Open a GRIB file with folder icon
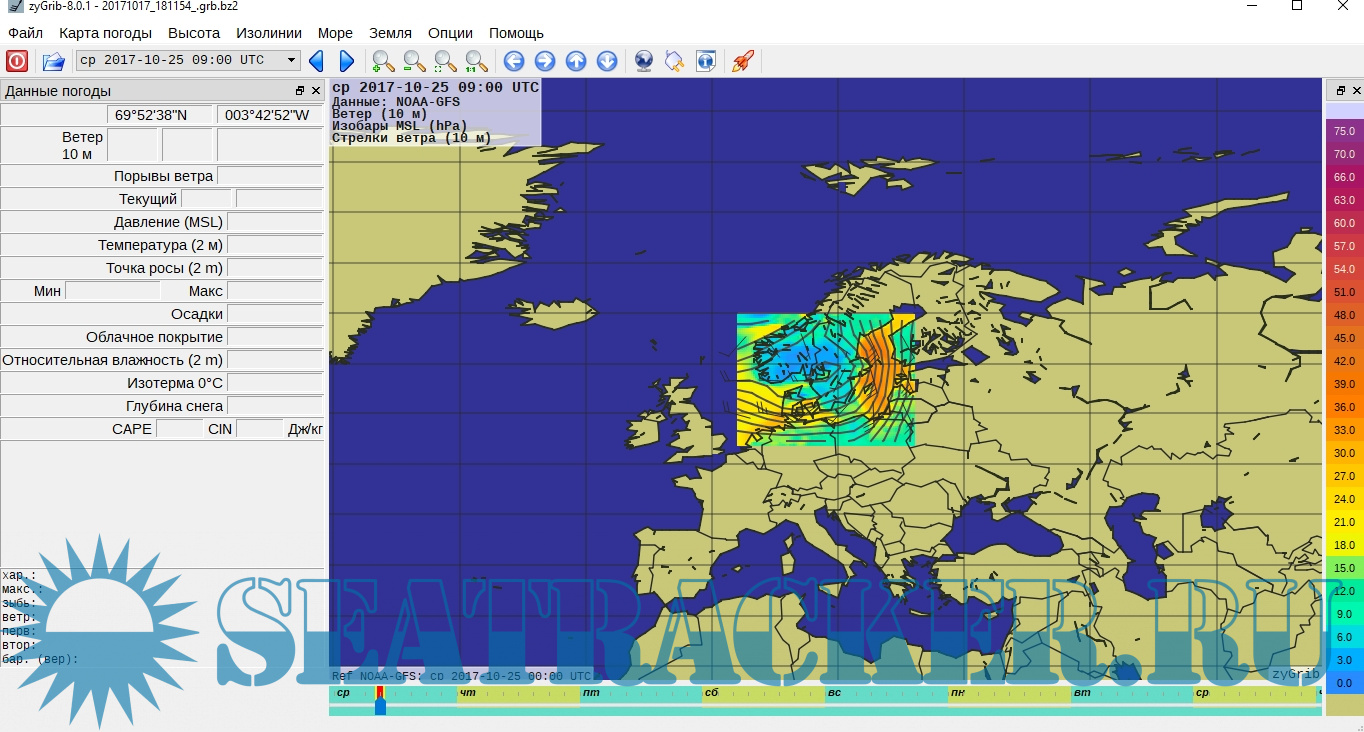Viewport: 1364px width, 732px height. coord(53,61)
